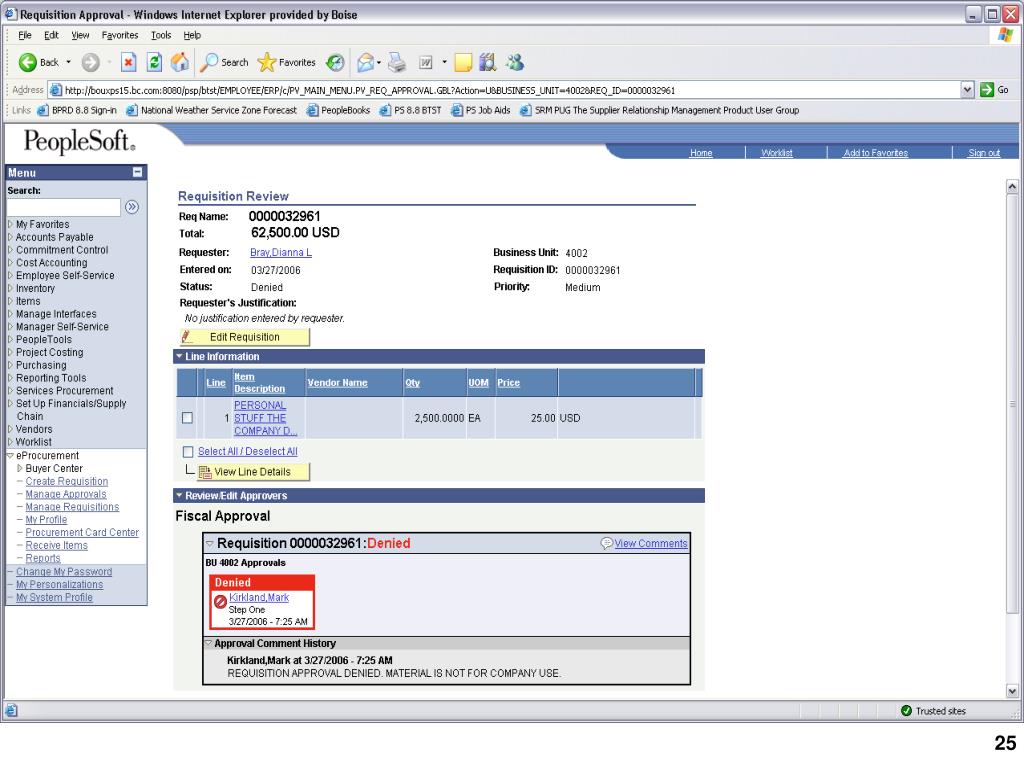Click the Mail envelope toolbar icon
The image size is (1024, 768).
click(365, 63)
